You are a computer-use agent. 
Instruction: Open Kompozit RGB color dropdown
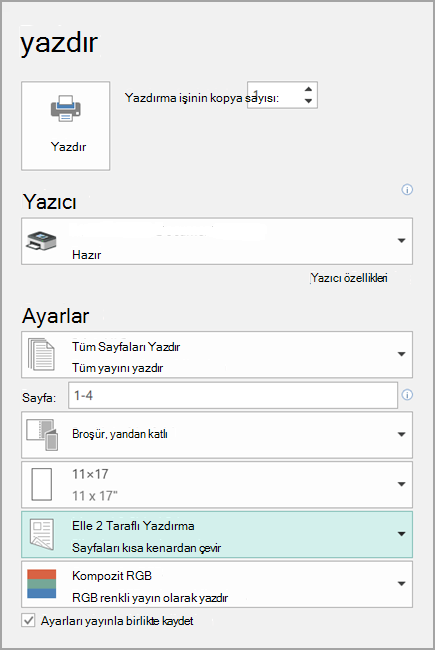click(x=217, y=584)
